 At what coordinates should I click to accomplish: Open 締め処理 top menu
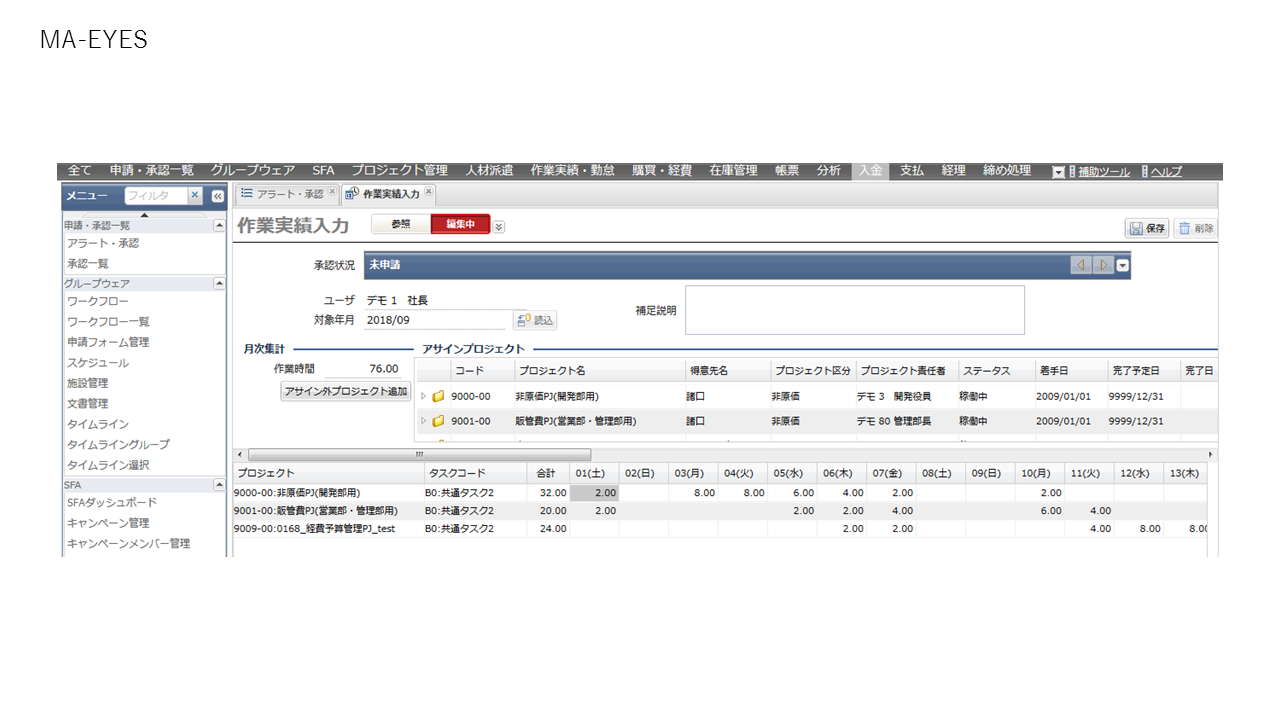click(1006, 171)
